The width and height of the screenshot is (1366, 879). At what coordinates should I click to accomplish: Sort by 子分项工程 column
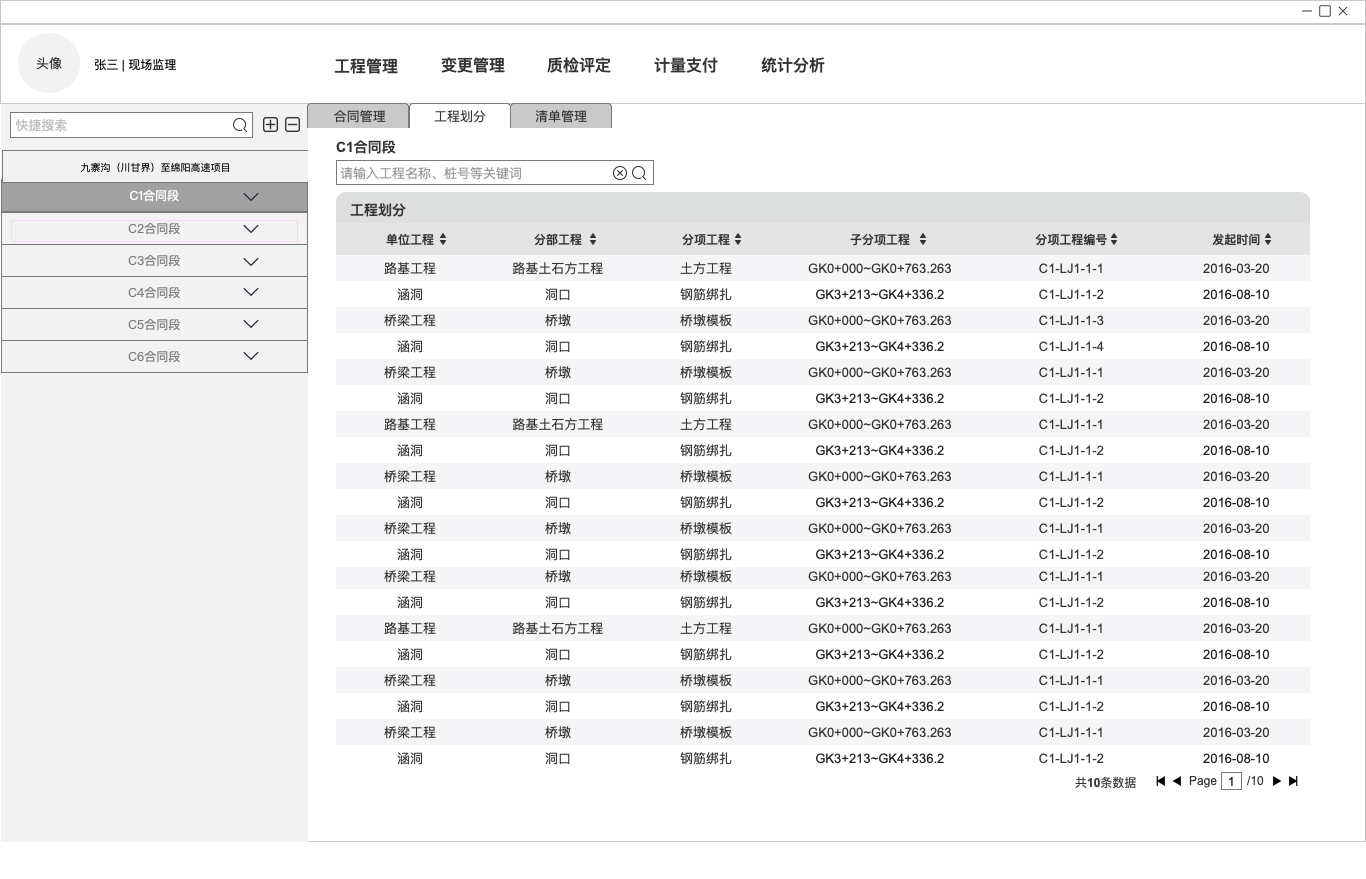pyautogui.click(x=923, y=239)
